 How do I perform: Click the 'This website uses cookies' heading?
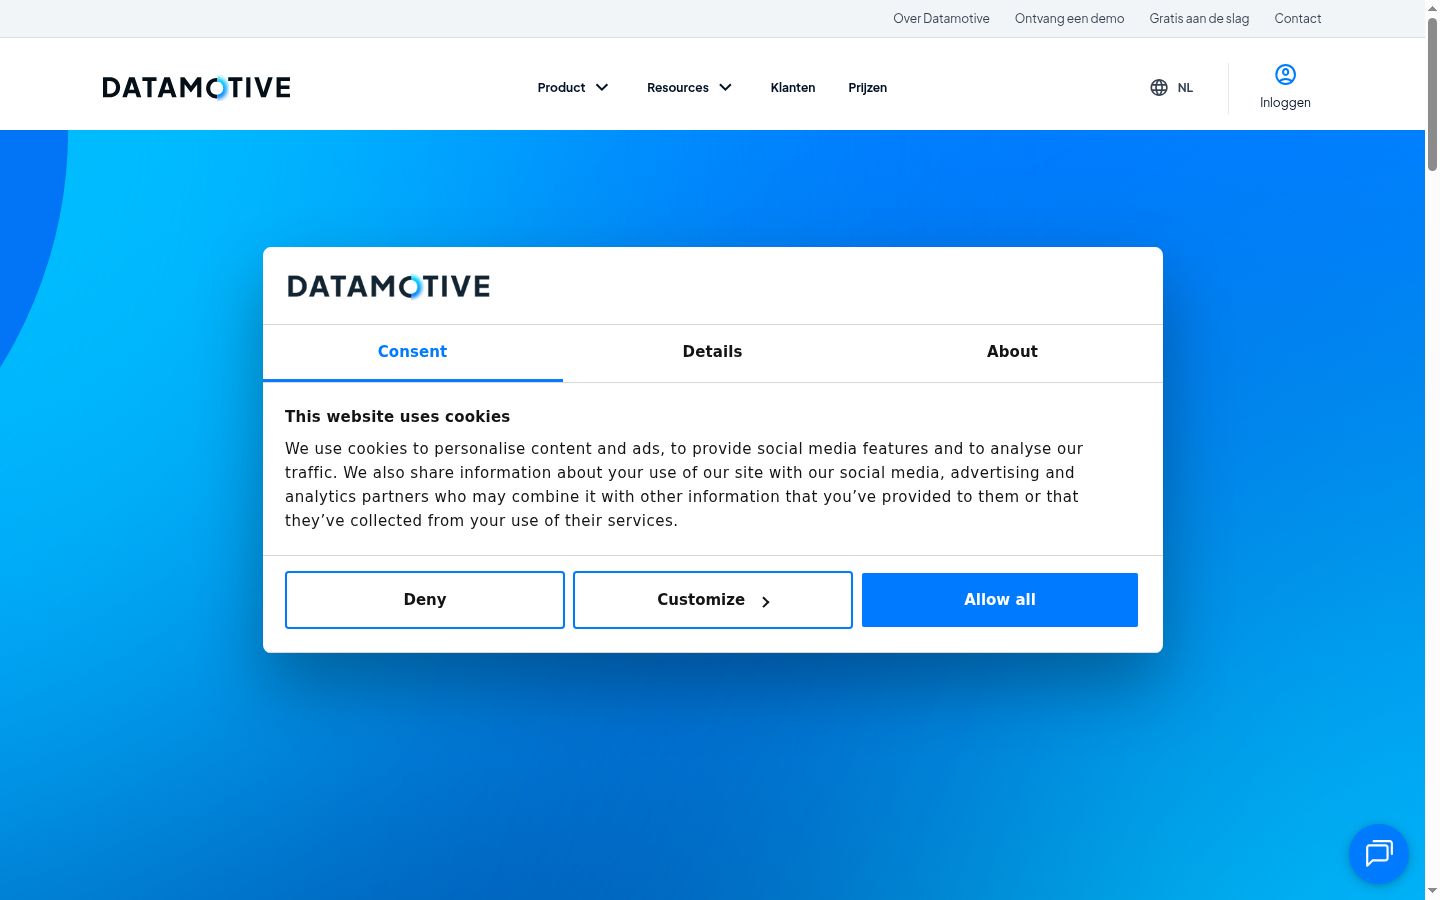397,417
